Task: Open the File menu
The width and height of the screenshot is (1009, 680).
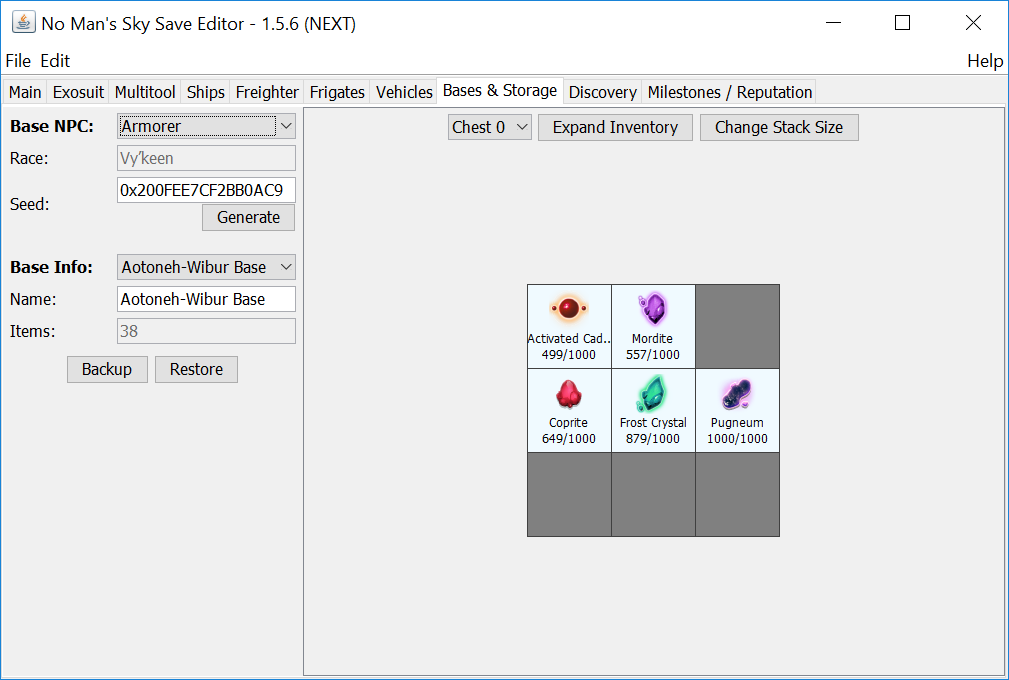Action: (x=18, y=61)
